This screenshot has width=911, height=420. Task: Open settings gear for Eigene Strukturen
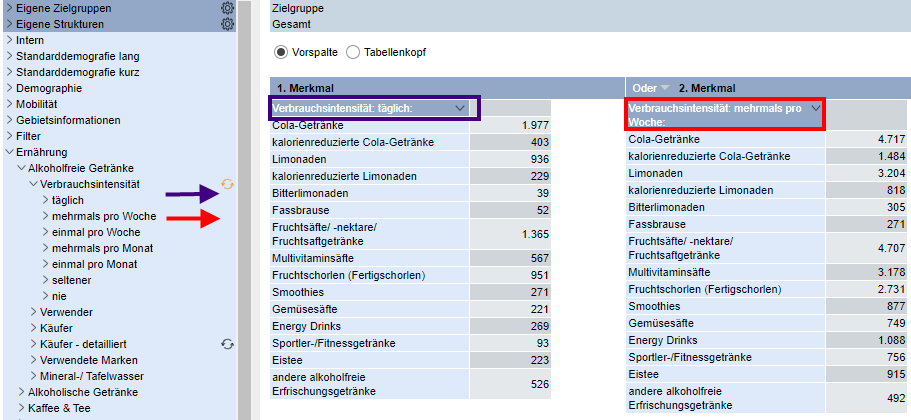point(227,24)
